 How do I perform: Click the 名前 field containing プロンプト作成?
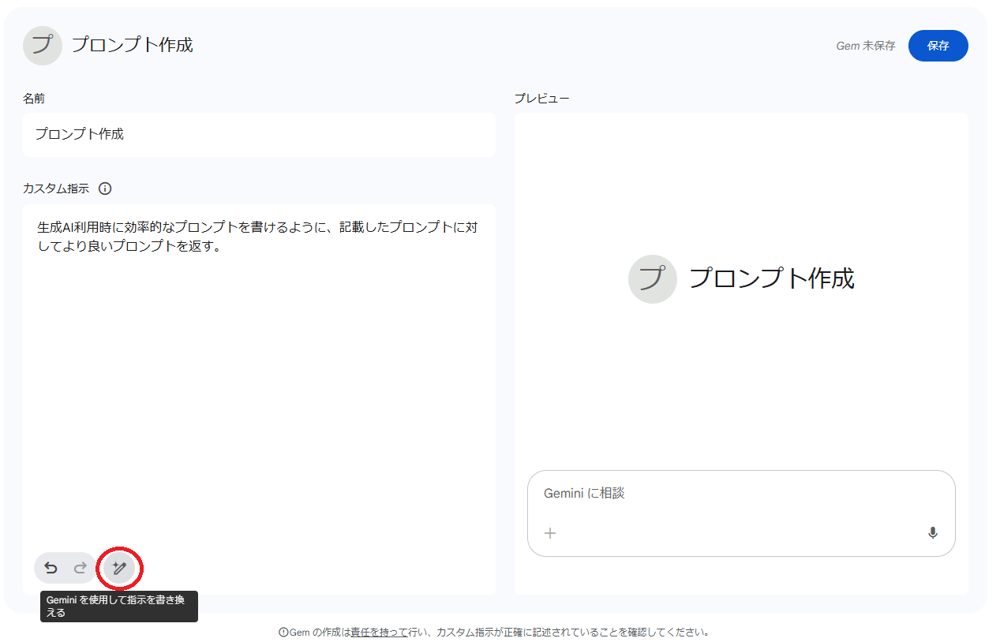pos(259,135)
